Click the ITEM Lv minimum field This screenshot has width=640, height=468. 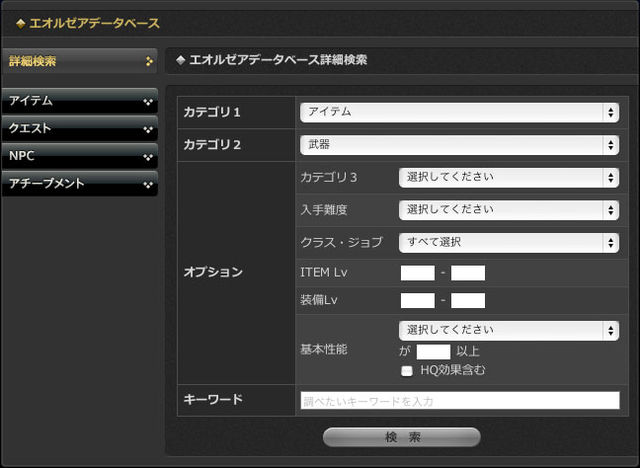(418, 273)
